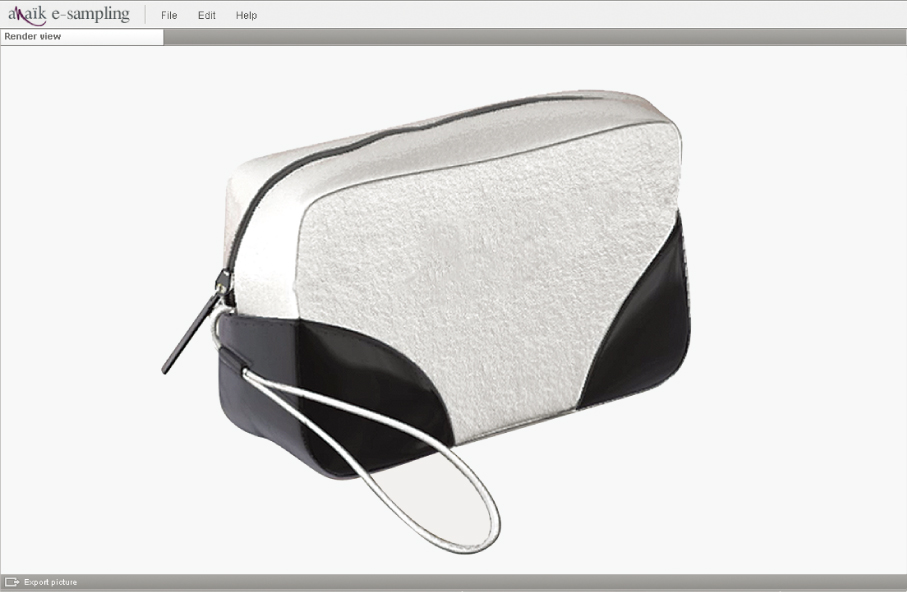Click the rendered handbag 3D preview

click(x=426, y=321)
